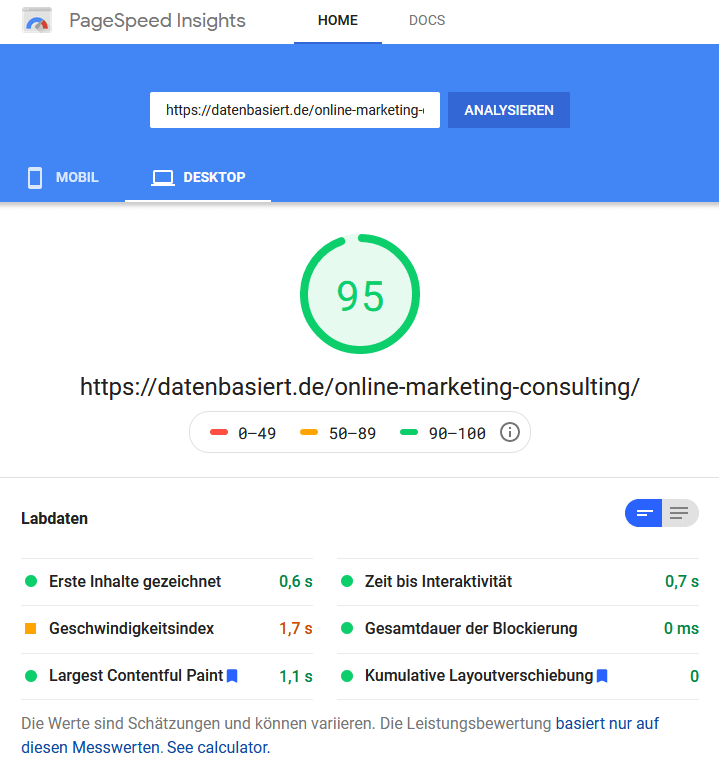This screenshot has width=719, height=779.
Task: Click the orange square next to Geschwindigkeitsindex
Action: [31, 628]
